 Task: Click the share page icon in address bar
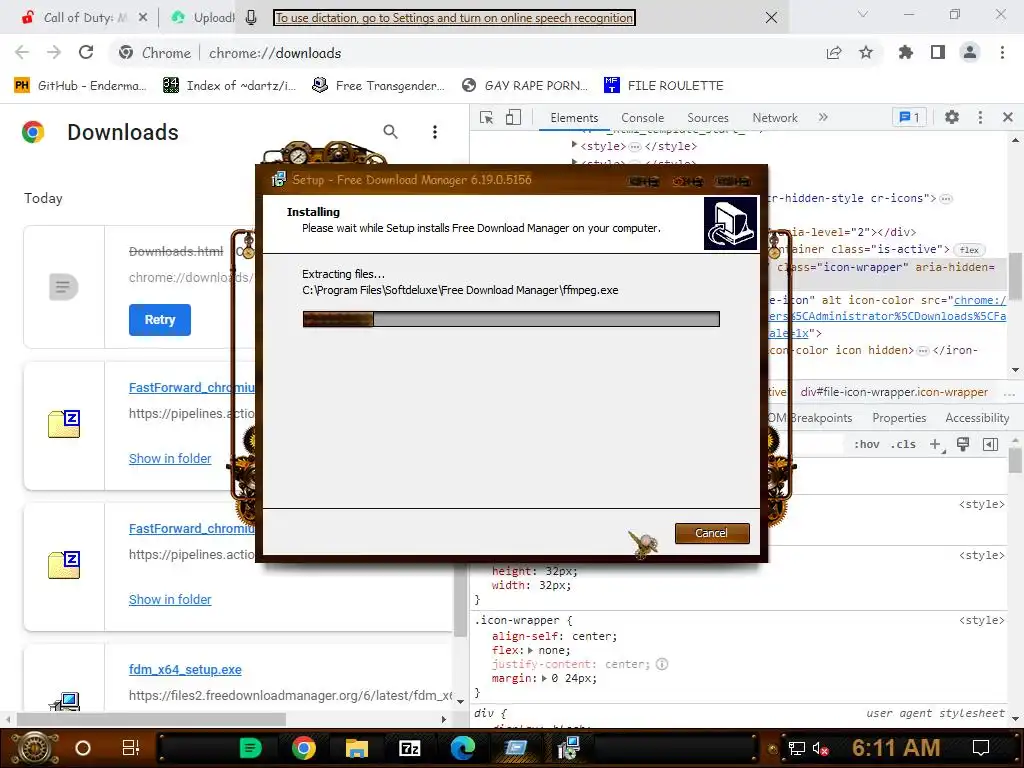click(834, 53)
